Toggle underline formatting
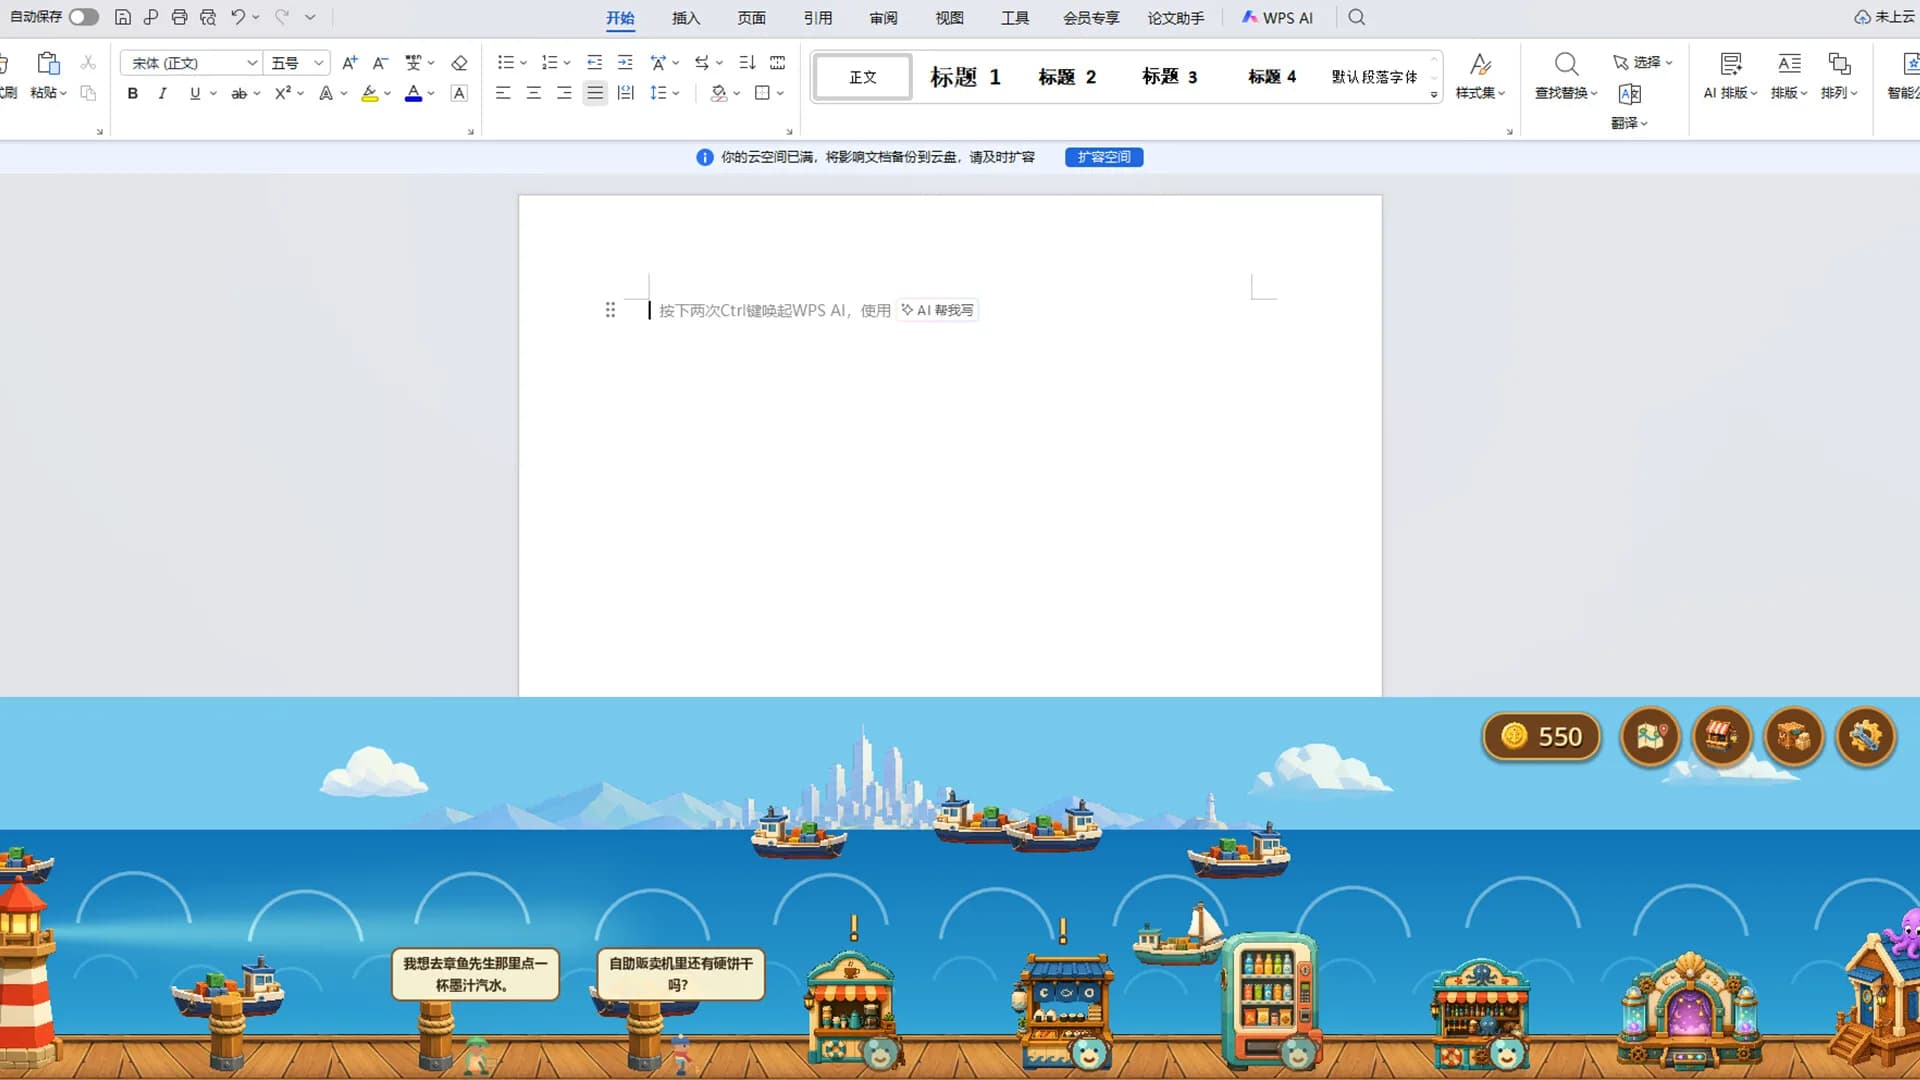 click(x=195, y=93)
